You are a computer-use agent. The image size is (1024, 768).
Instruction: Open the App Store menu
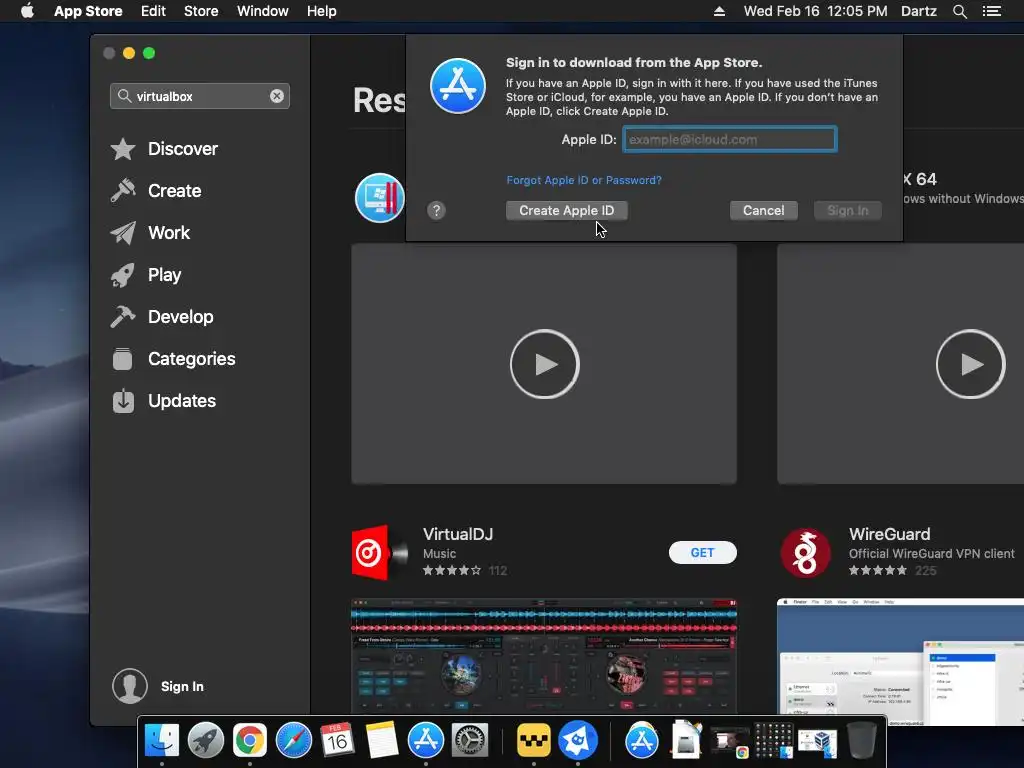point(88,11)
